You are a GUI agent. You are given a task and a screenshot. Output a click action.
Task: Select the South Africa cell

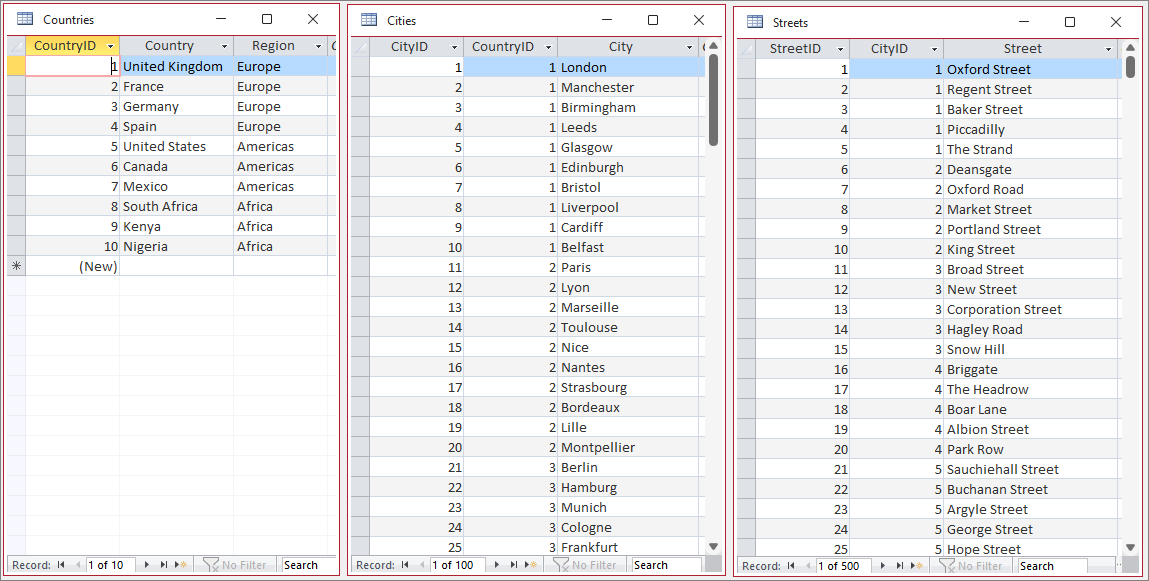pos(177,207)
